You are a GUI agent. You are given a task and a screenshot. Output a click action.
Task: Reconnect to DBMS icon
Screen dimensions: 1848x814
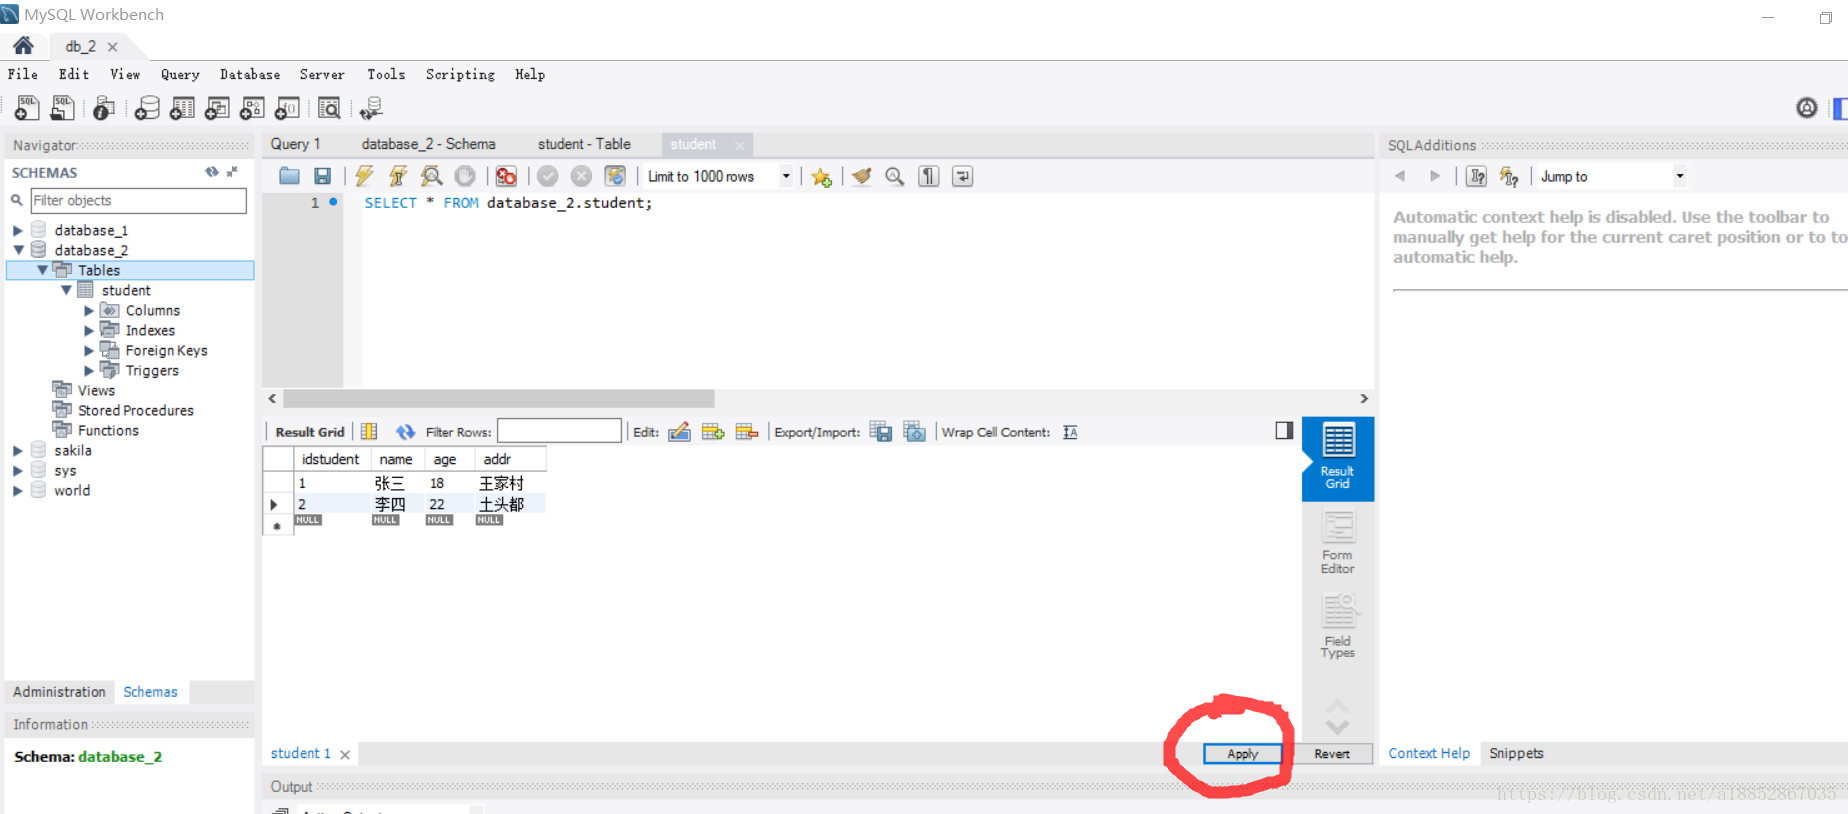(x=371, y=108)
